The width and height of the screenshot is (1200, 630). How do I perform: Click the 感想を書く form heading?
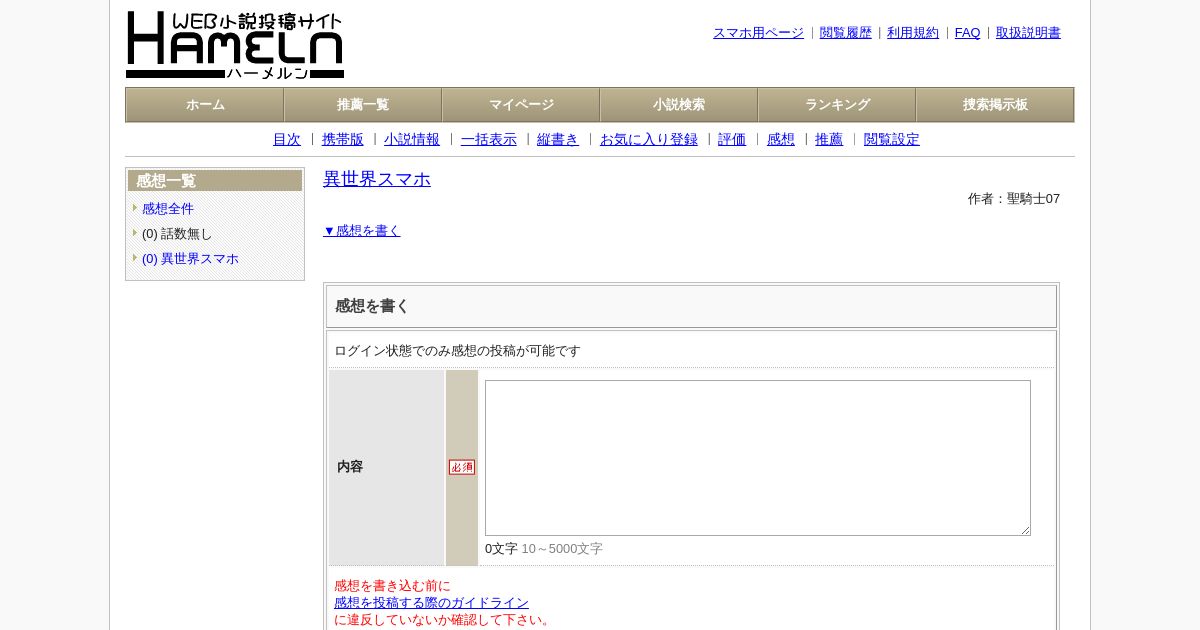[372, 307]
